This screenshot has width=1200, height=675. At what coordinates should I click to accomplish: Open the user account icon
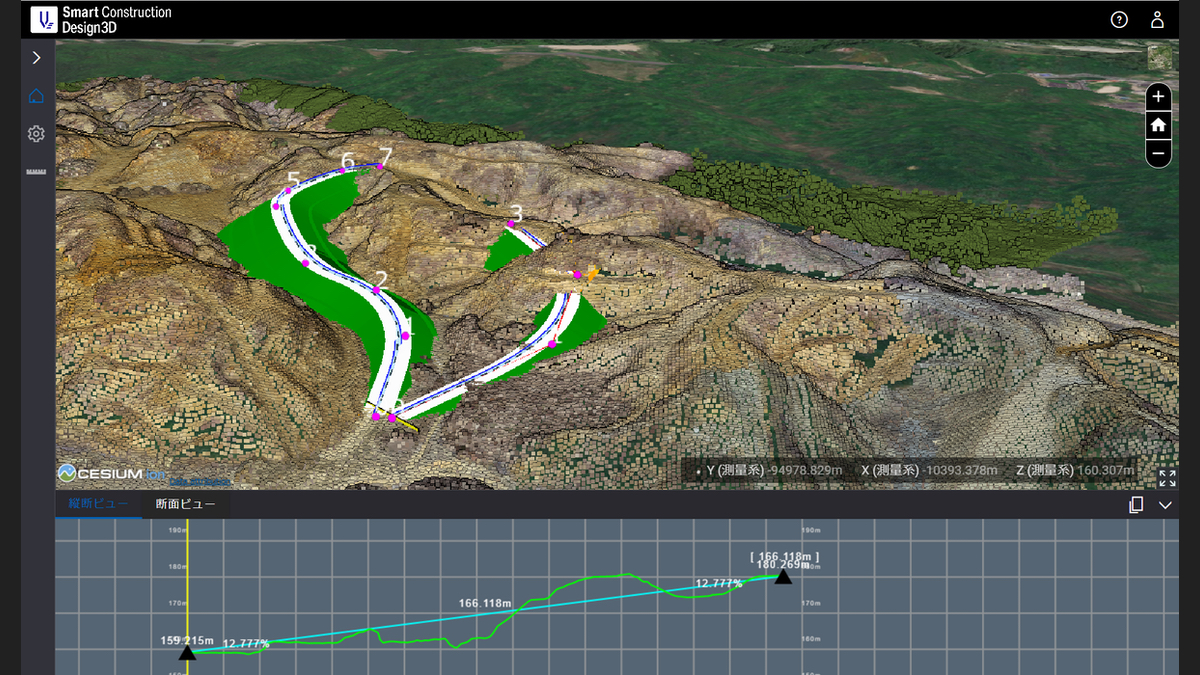tap(1157, 19)
